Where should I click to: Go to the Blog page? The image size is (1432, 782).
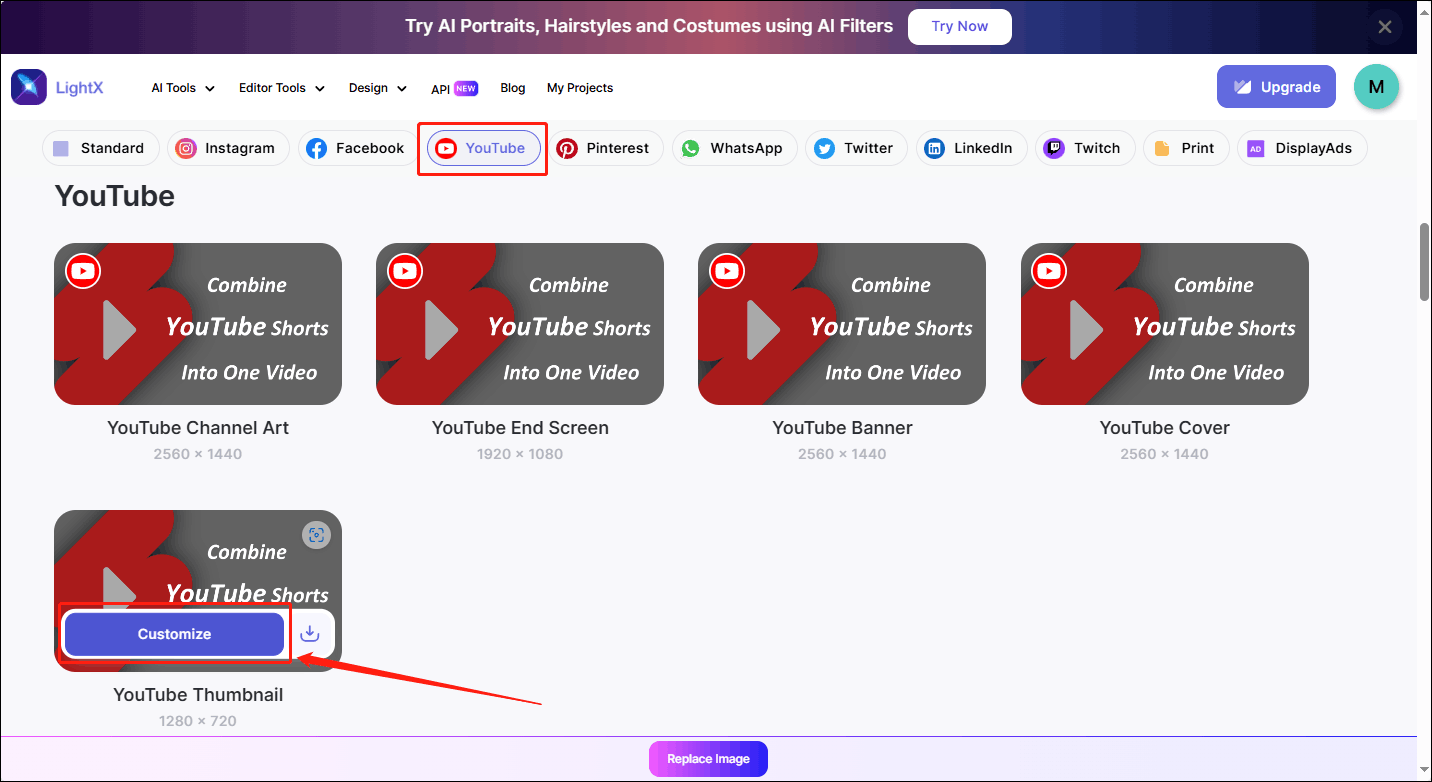[x=513, y=88]
